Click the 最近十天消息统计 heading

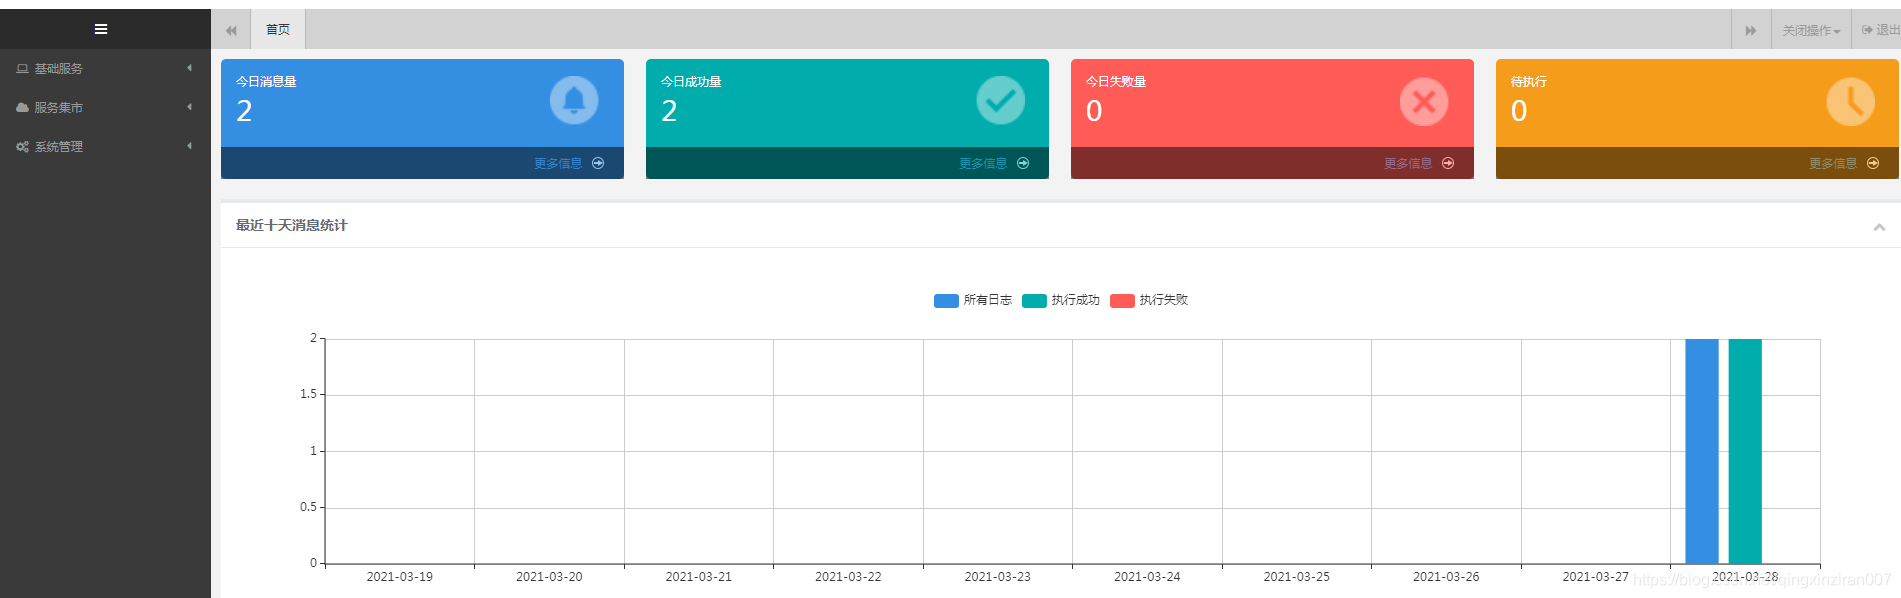point(292,226)
